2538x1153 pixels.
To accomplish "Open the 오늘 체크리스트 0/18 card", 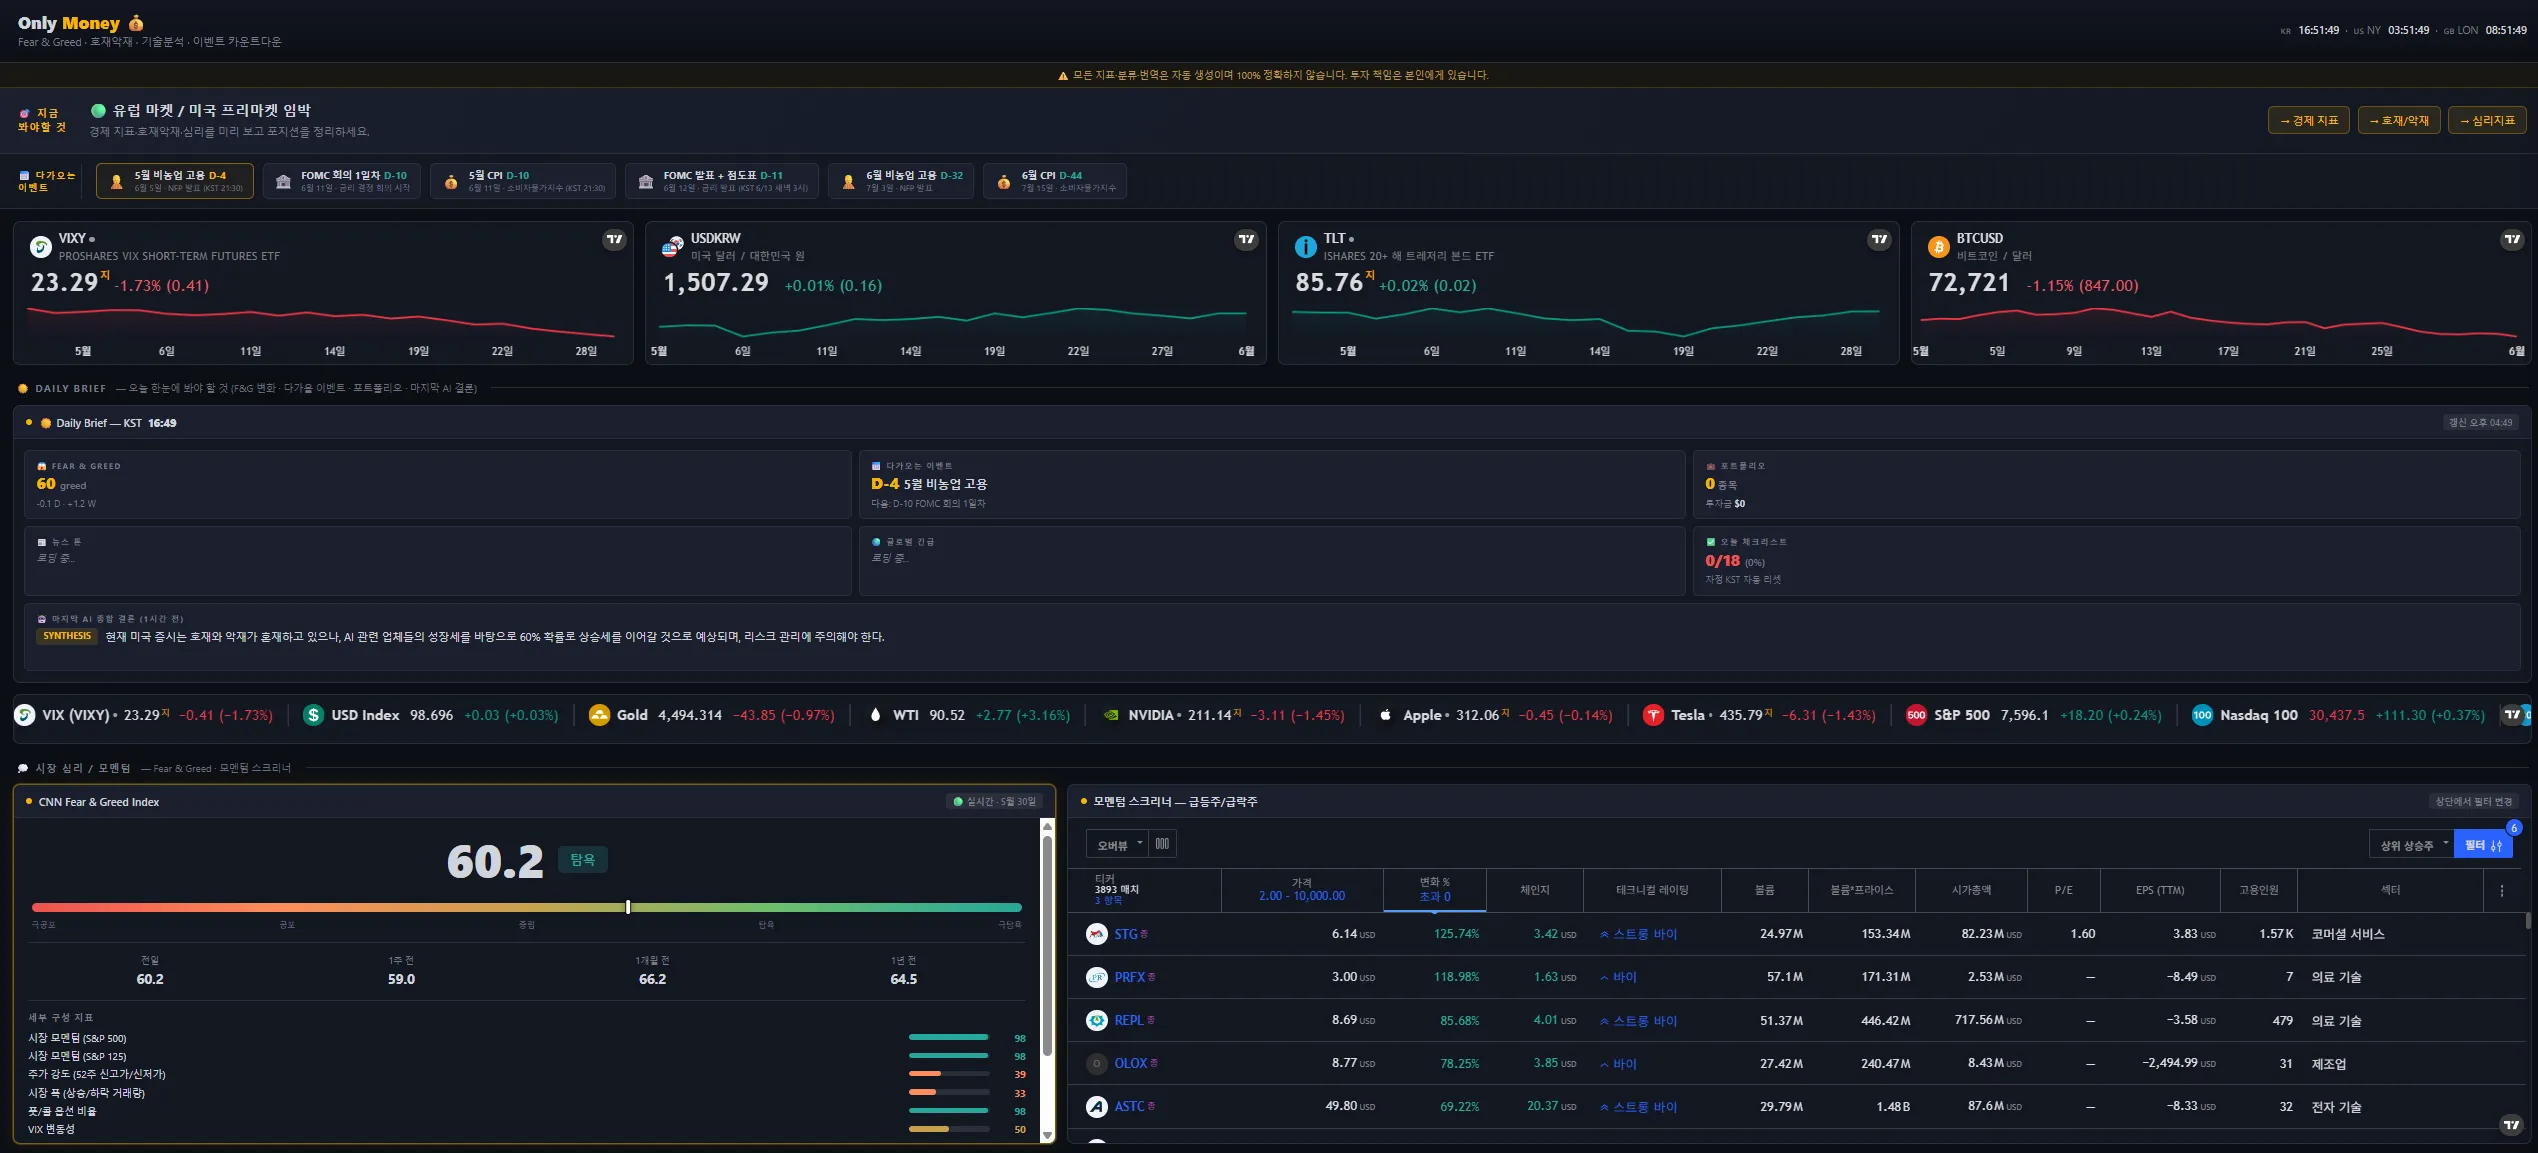I will coord(2106,561).
